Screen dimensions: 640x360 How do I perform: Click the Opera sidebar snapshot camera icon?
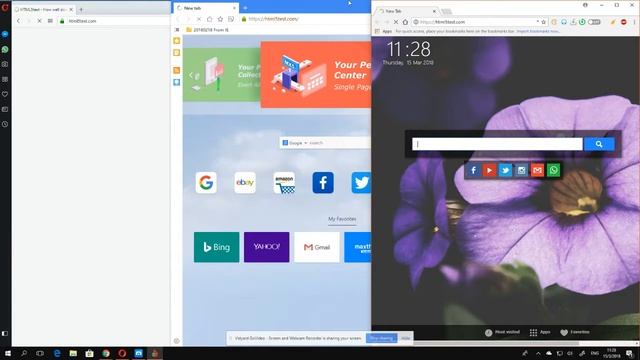5,64
